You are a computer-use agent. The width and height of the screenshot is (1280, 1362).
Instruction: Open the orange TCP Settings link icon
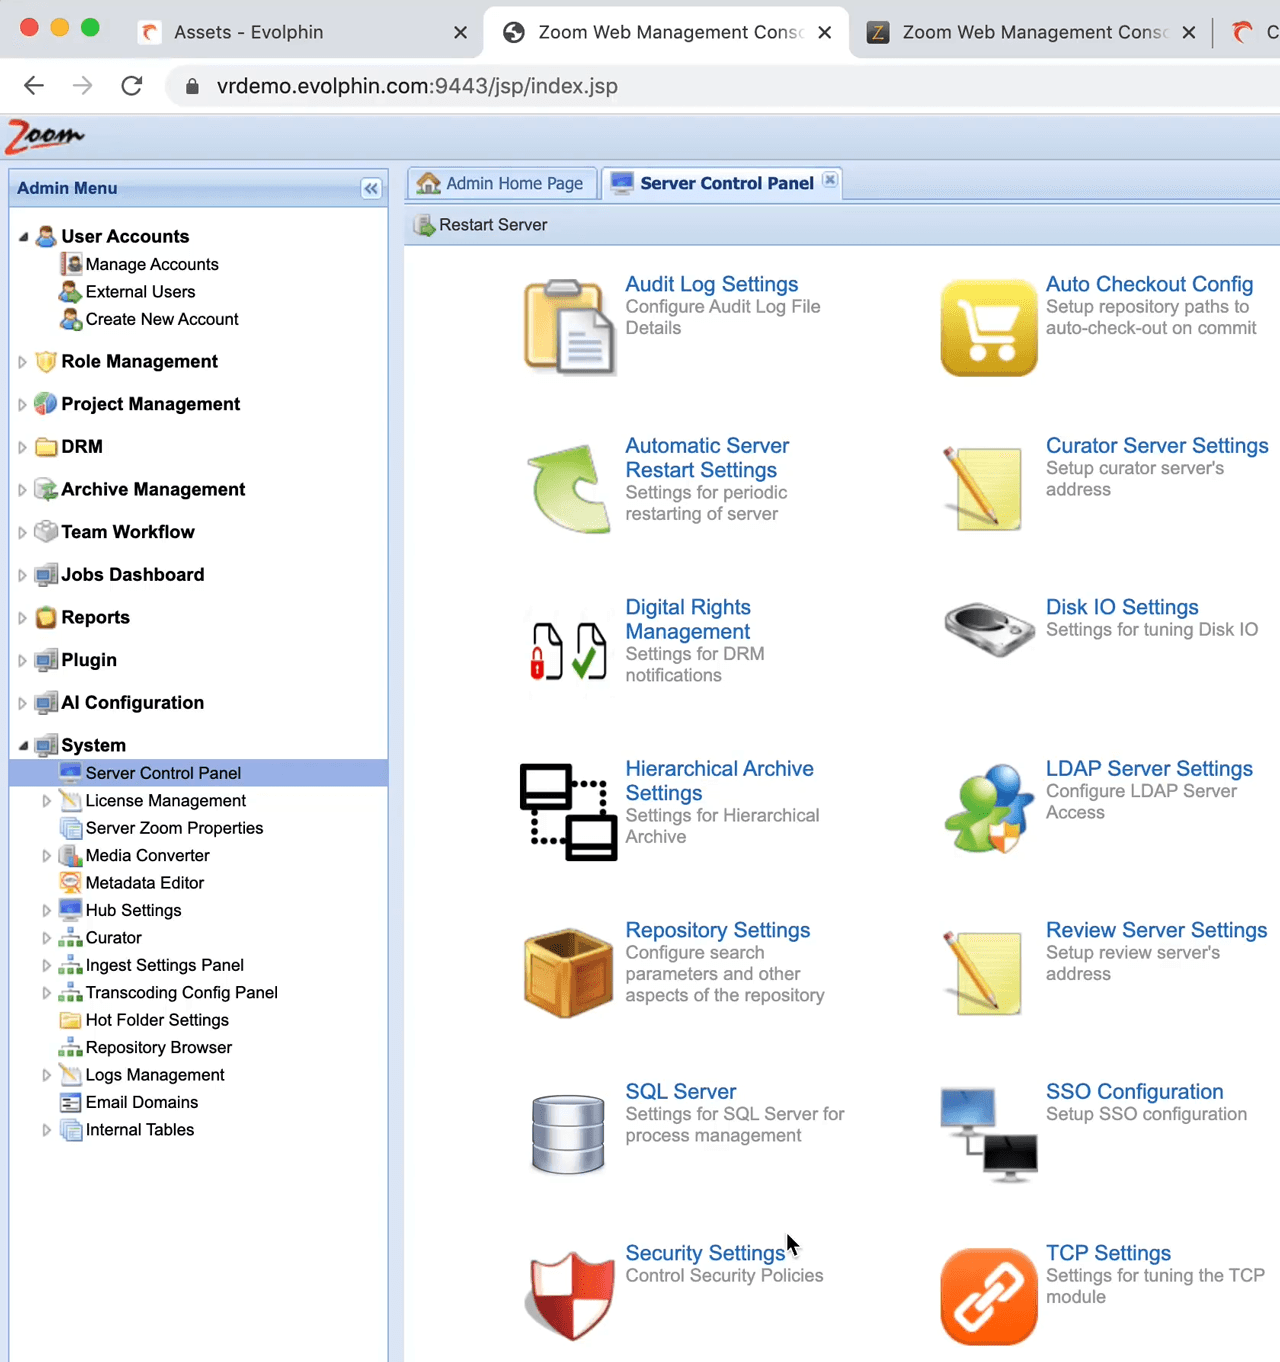pyautogui.click(x=988, y=1296)
